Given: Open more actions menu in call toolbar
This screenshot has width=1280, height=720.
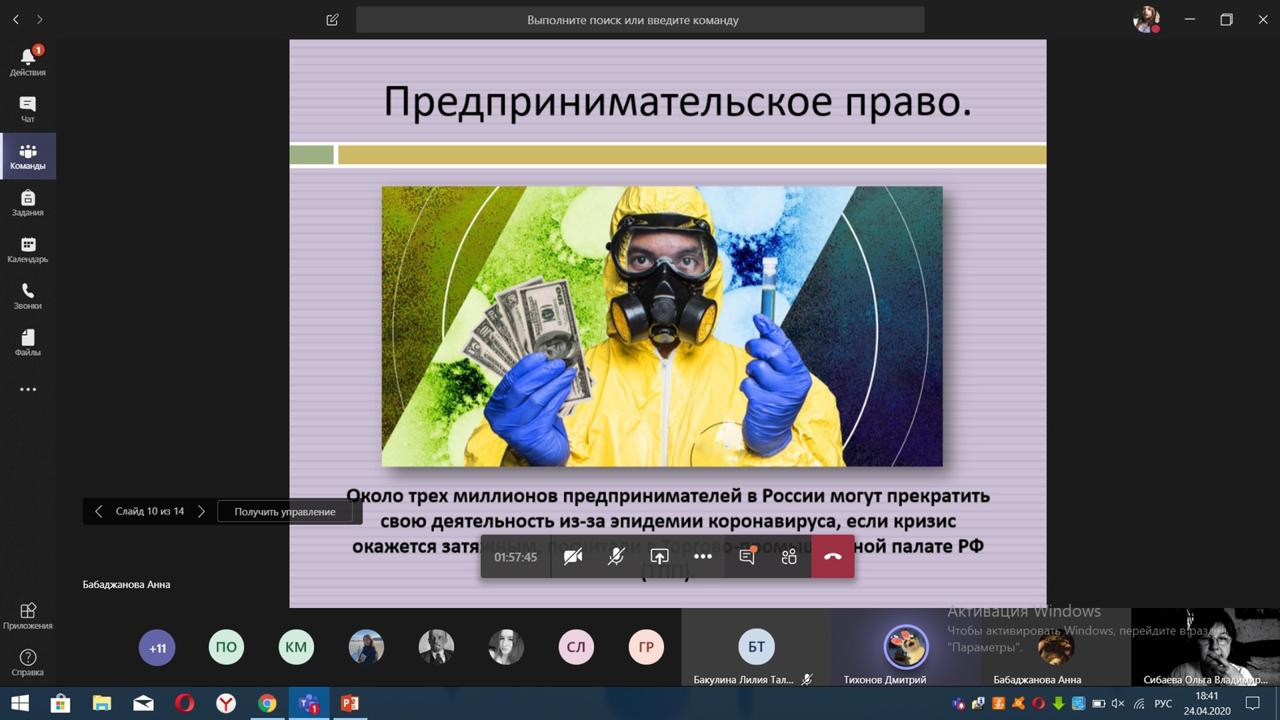Looking at the screenshot, I should point(703,557).
